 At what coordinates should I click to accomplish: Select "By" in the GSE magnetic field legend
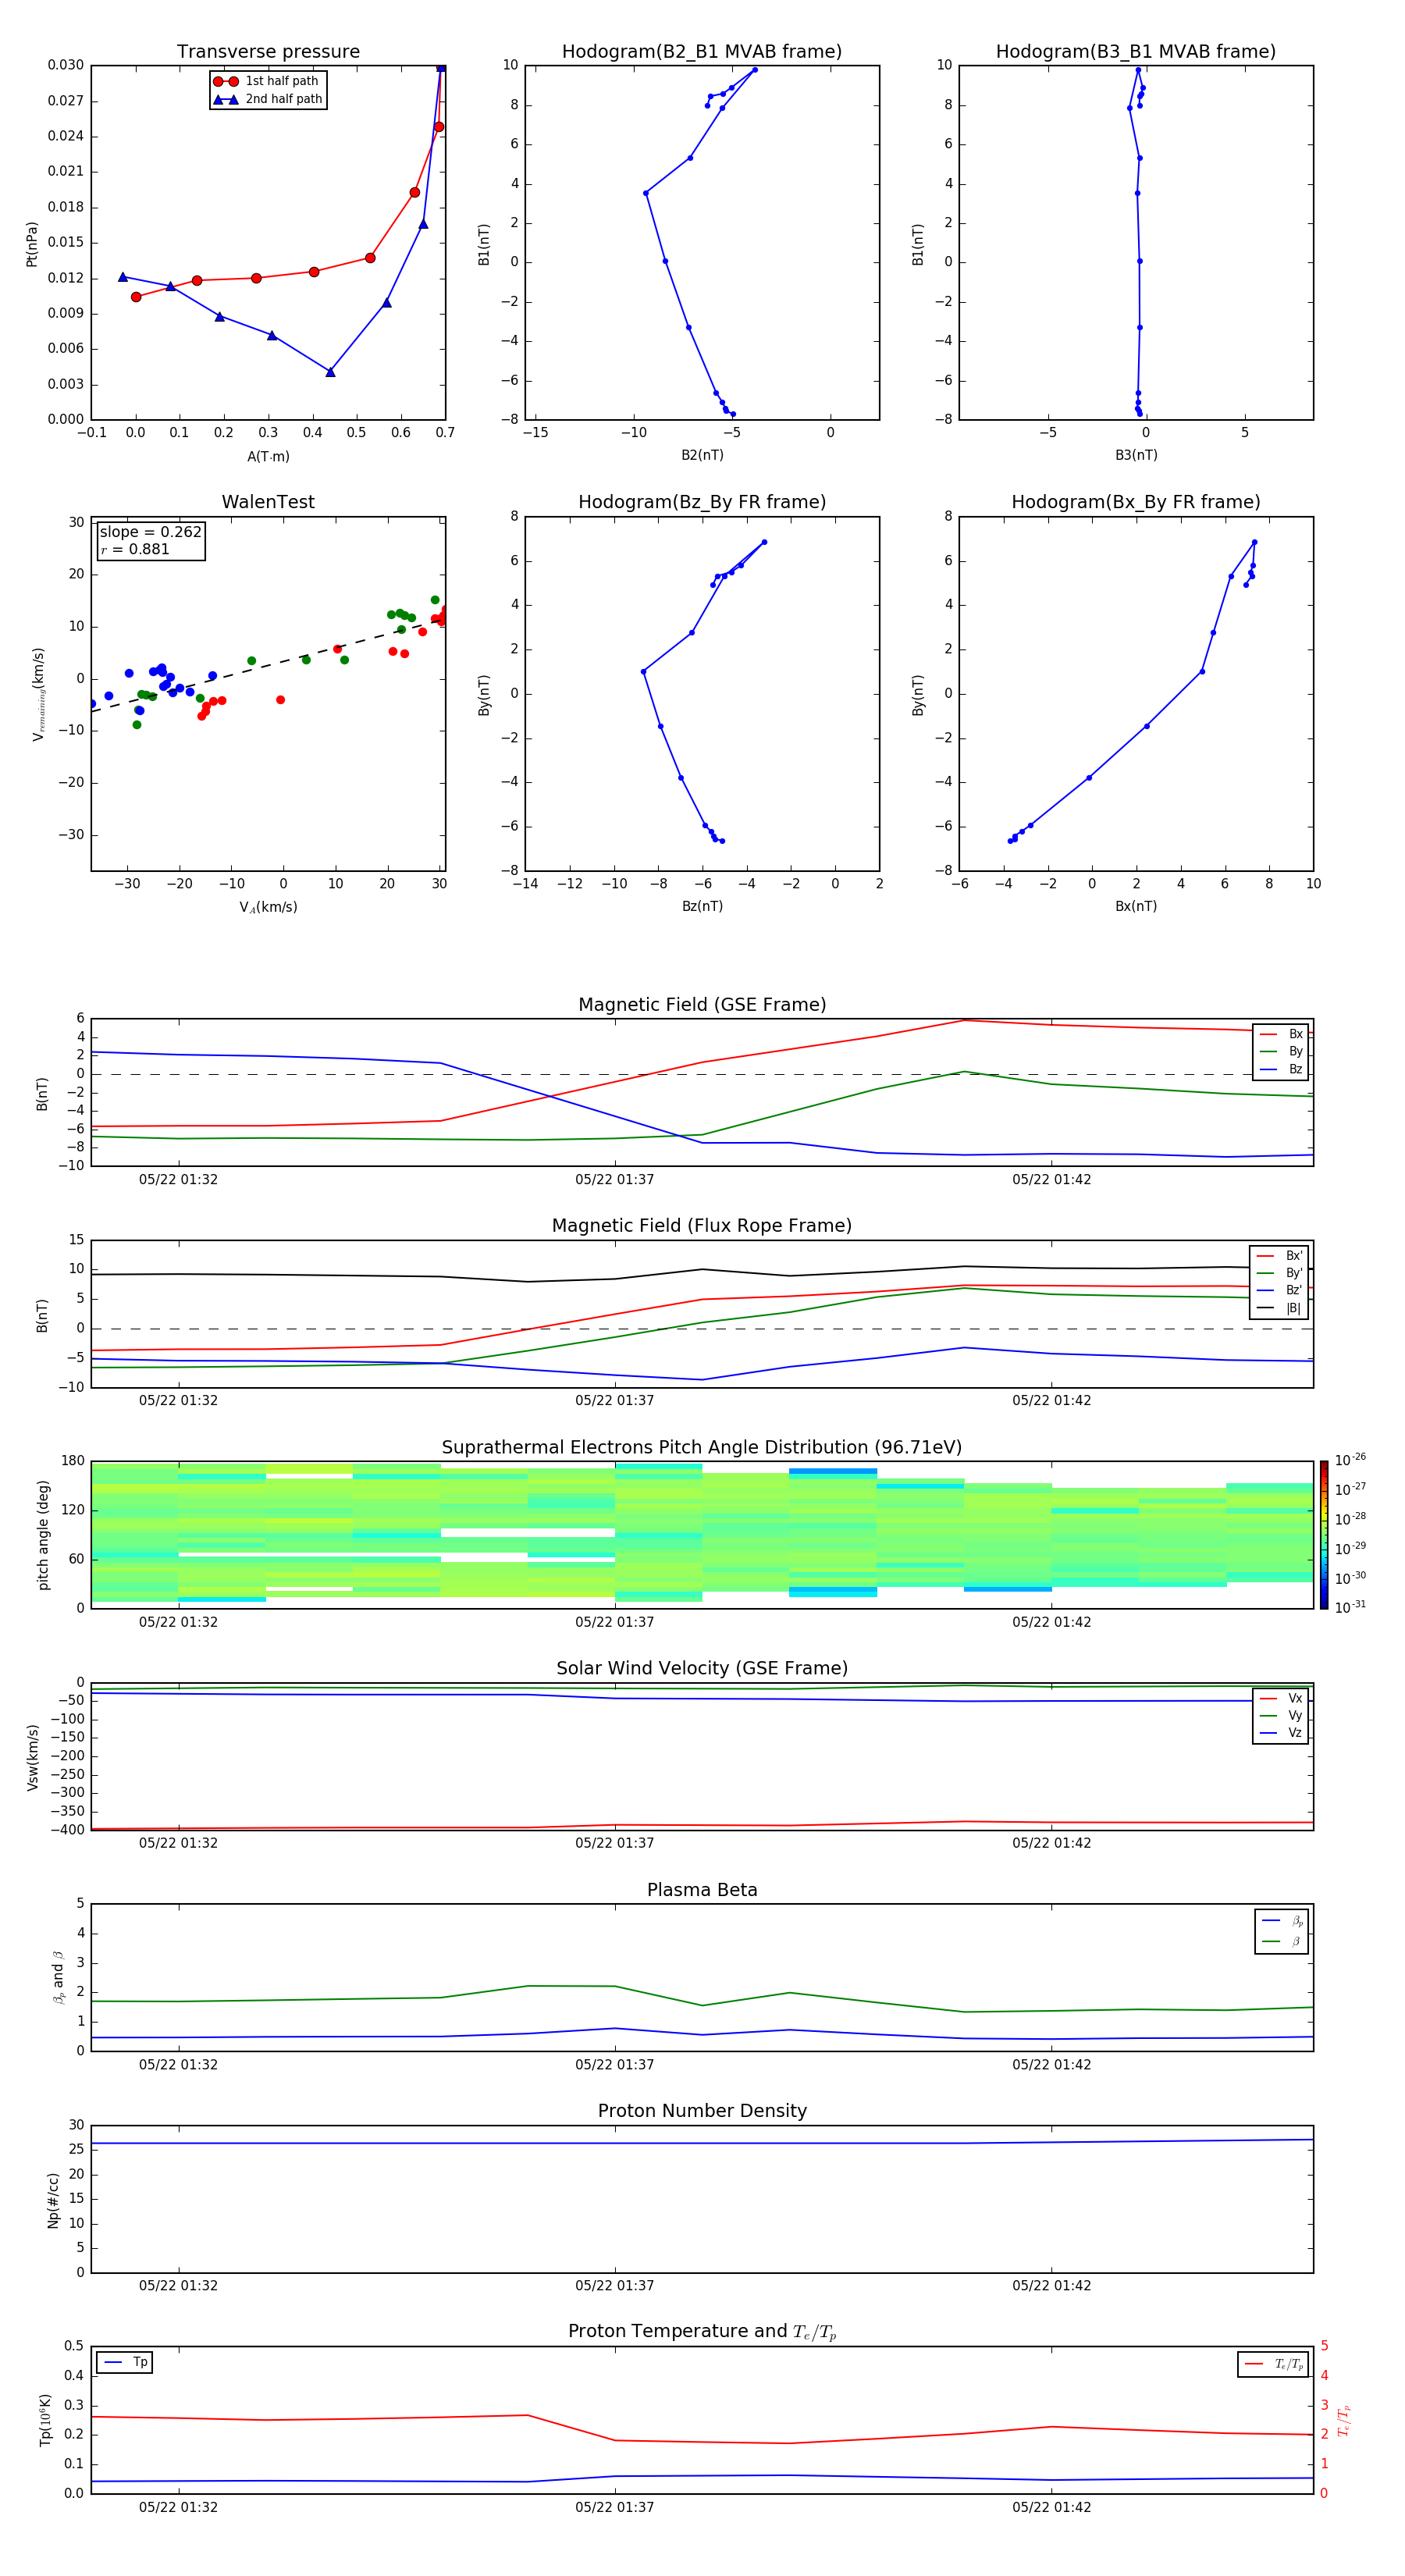coord(1281,1051)
